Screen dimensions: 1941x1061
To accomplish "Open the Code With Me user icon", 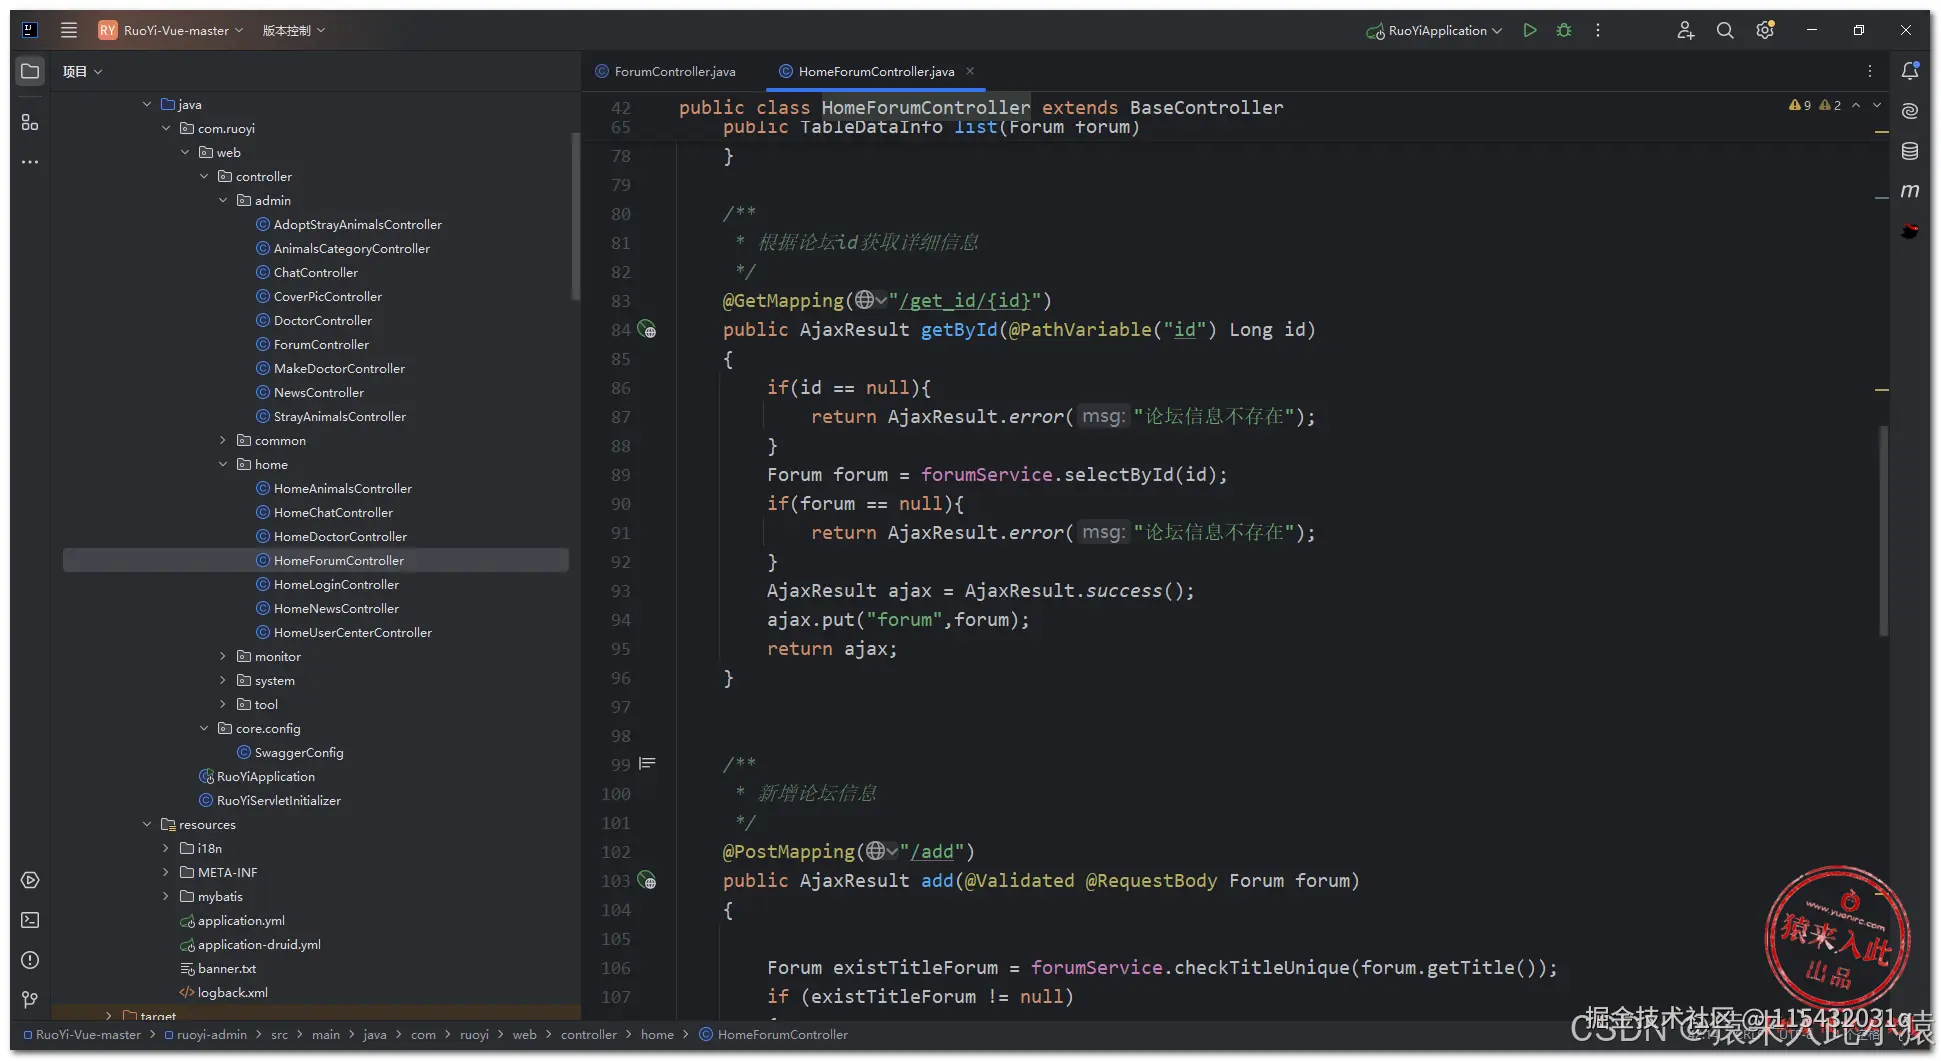I will 1685,30.
